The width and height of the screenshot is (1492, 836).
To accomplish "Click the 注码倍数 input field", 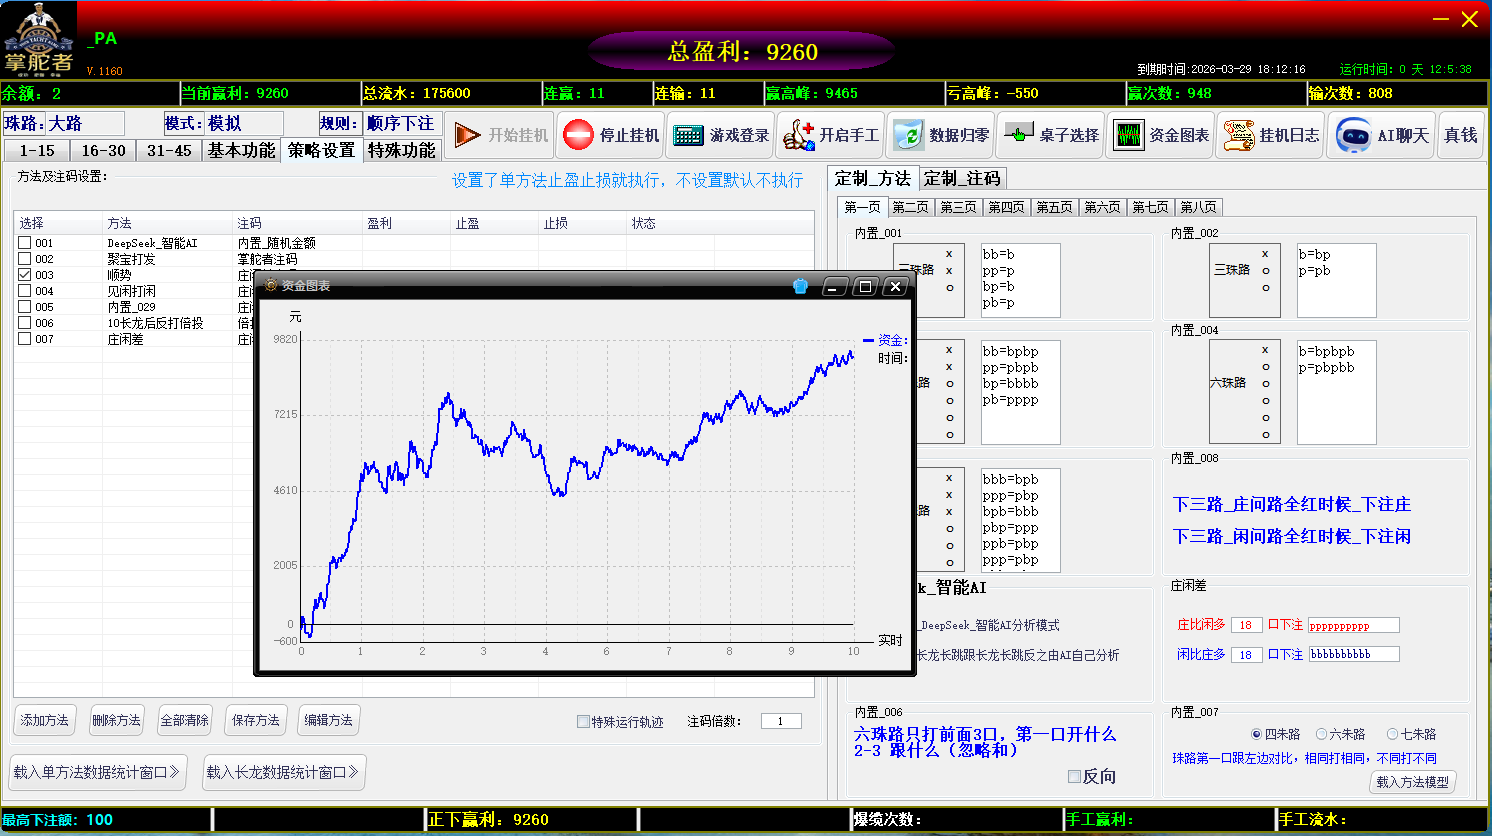I will pos(780,721).
